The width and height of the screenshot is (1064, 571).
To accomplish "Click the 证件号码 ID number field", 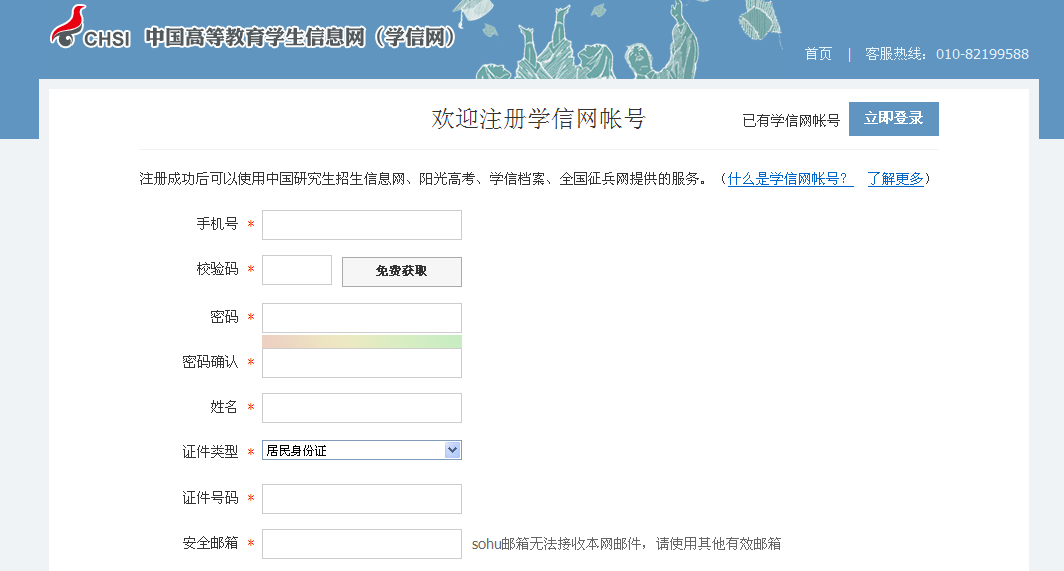I will (361, 499).
